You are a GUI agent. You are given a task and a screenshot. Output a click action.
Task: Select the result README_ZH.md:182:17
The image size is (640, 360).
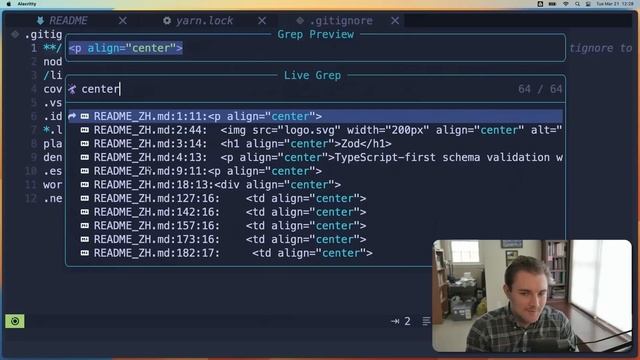tap(315, 253)
